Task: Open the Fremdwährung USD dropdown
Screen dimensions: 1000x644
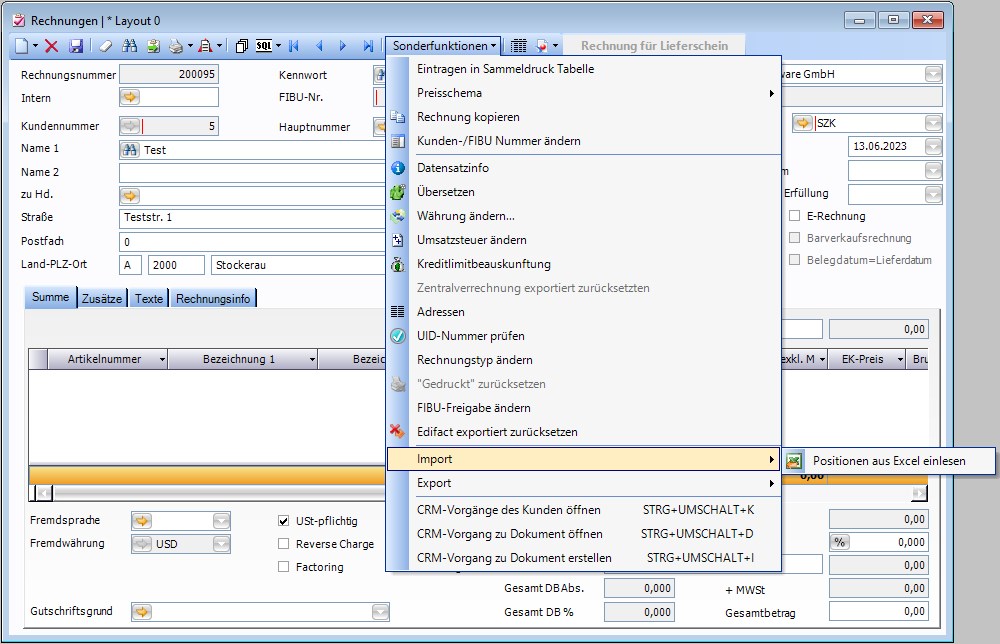Action: (x=221, y=545)
